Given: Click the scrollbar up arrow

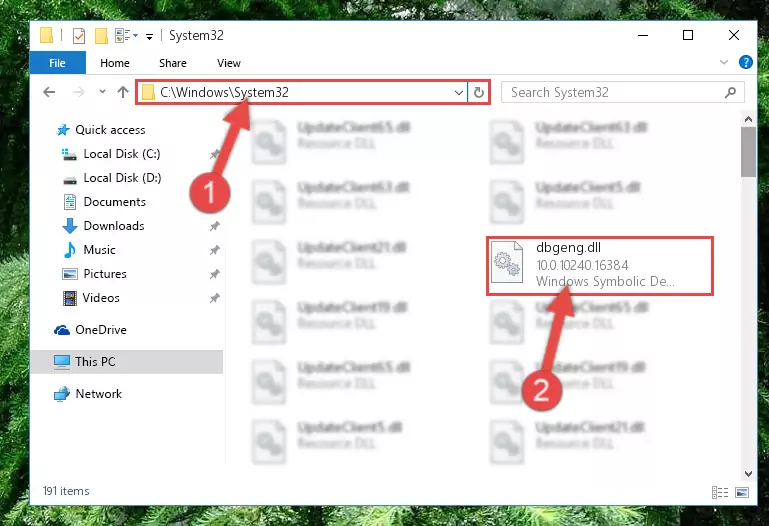Looking at the screenshot, I should (x=748, y=119).
